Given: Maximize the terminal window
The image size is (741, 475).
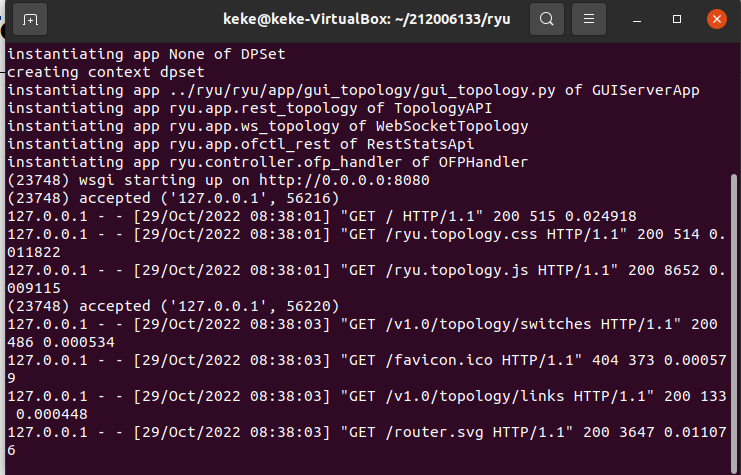Looking at the screenshot, I should point(677,19).
